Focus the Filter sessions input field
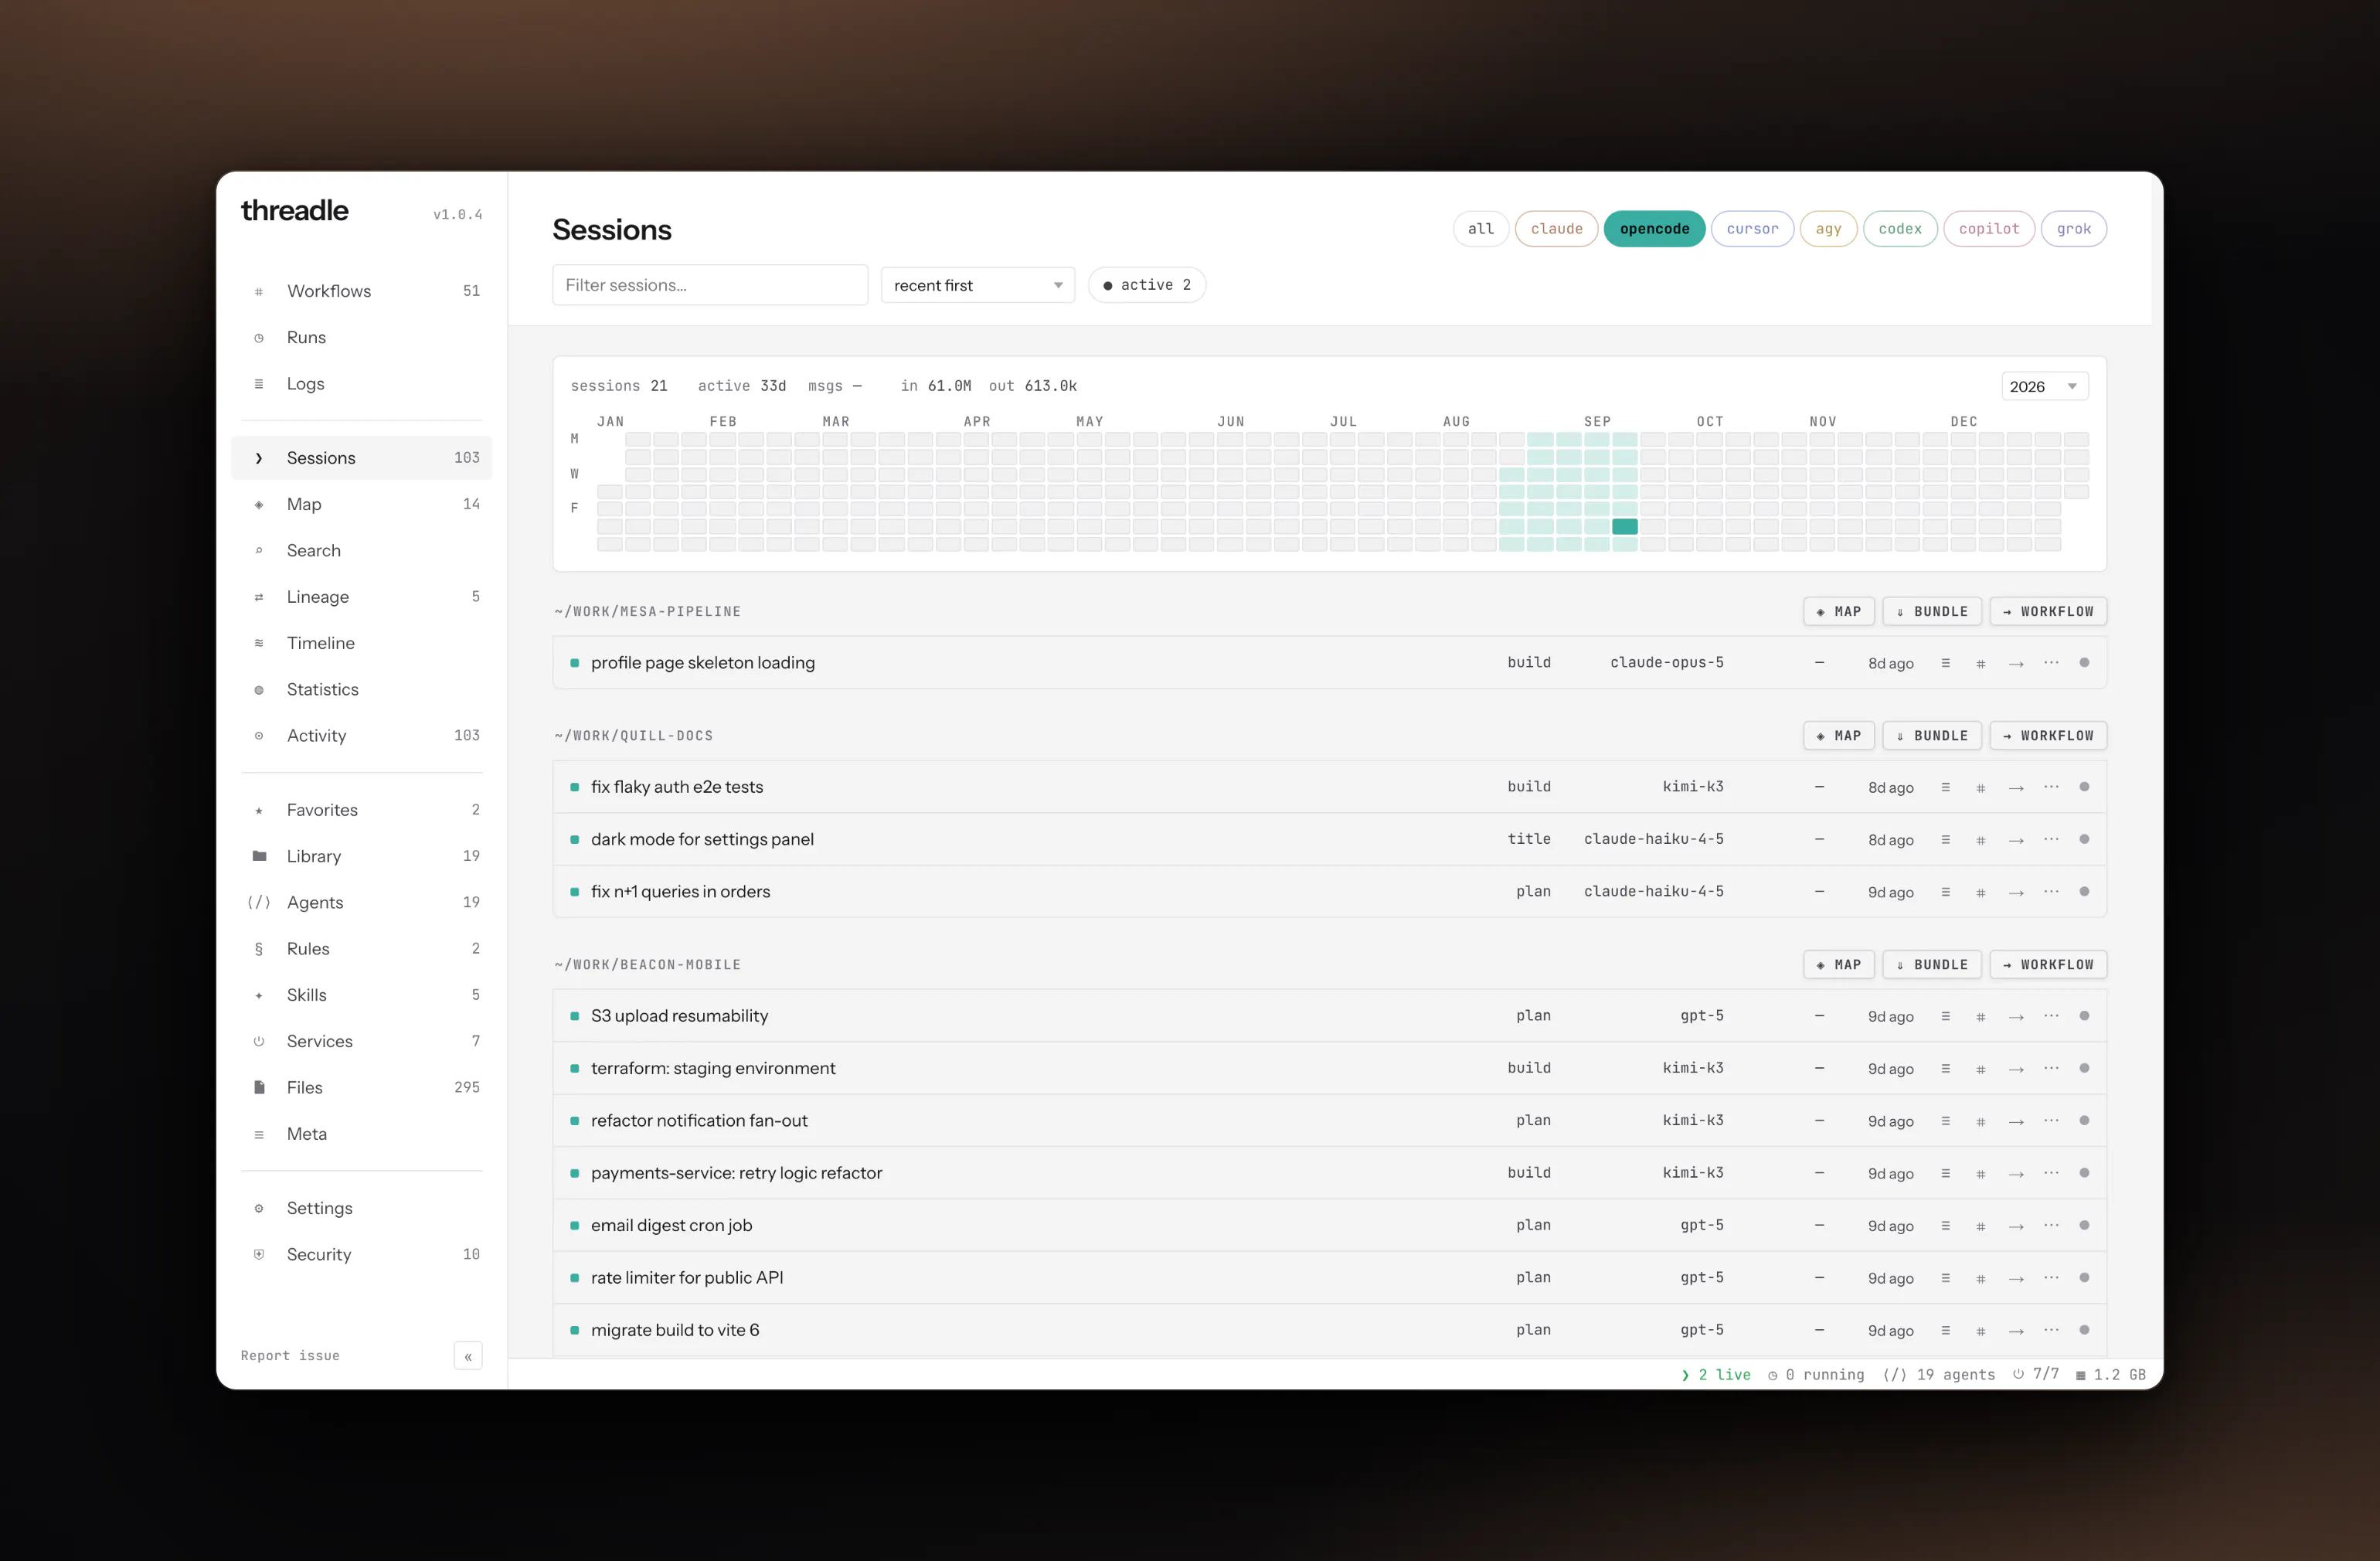2380x1561 pixels. point(710,285)
